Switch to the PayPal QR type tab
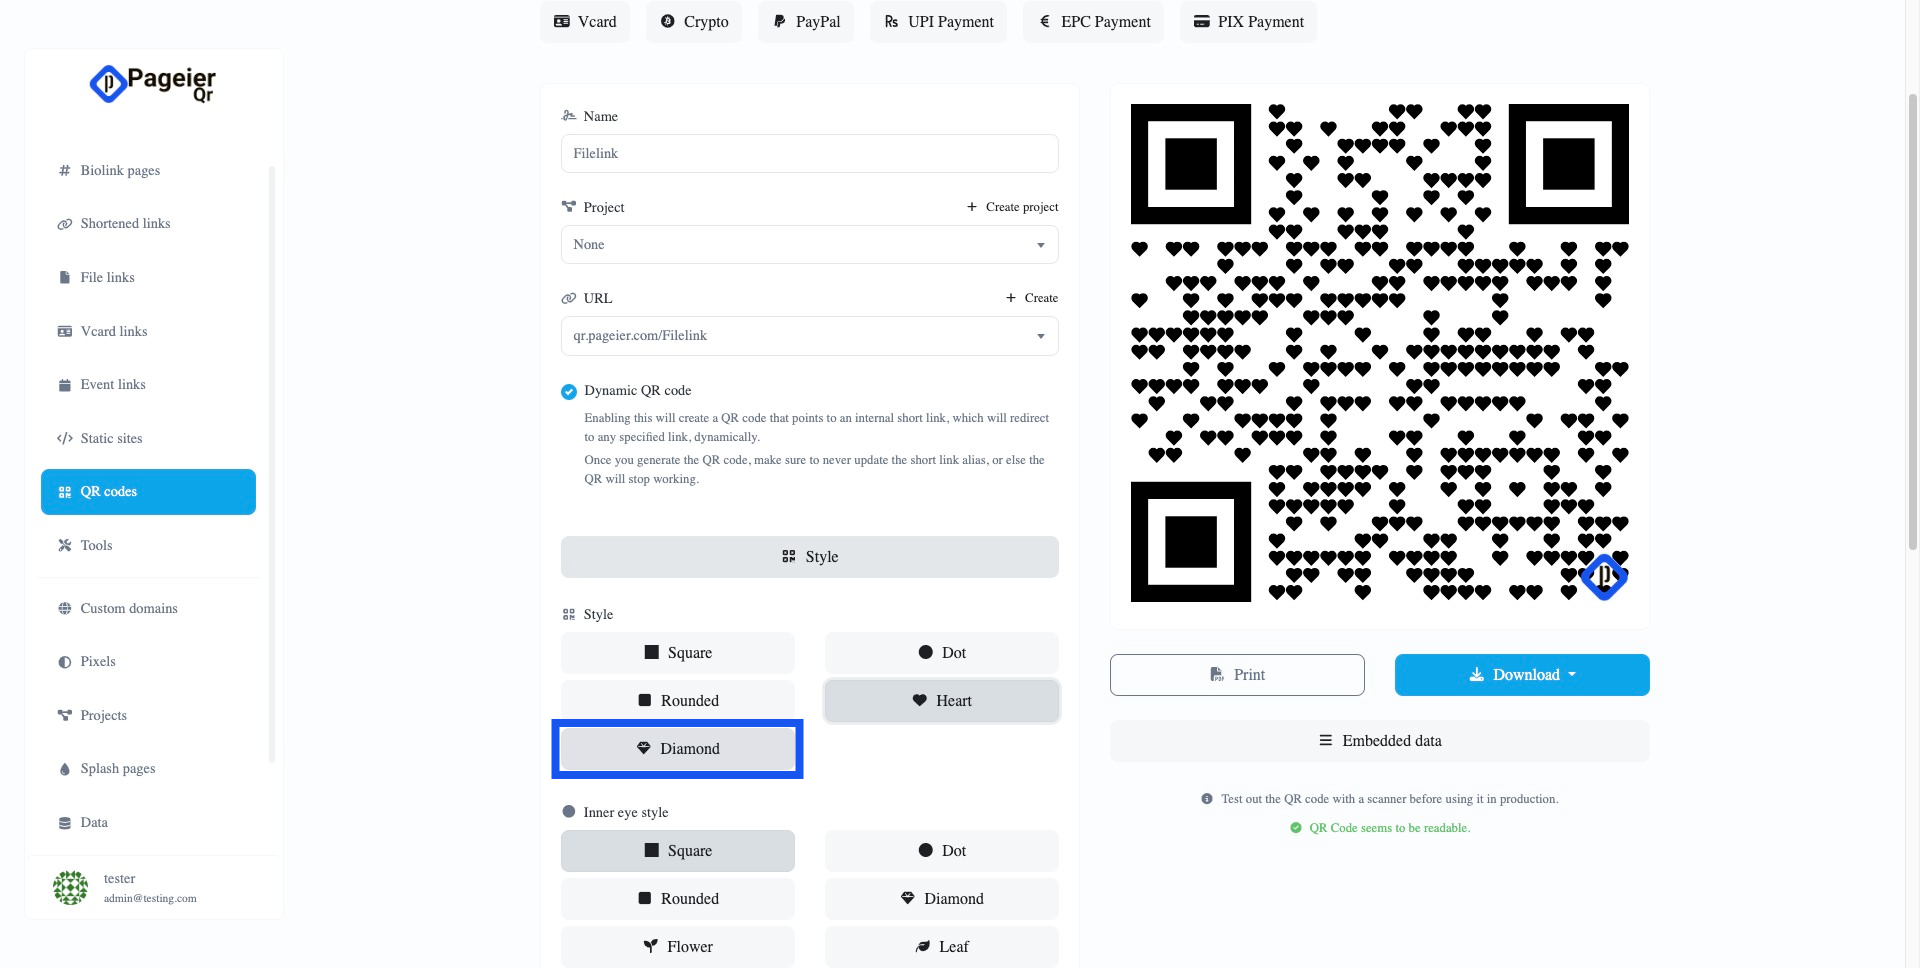 pyautogui.click(x=806, y=22)
